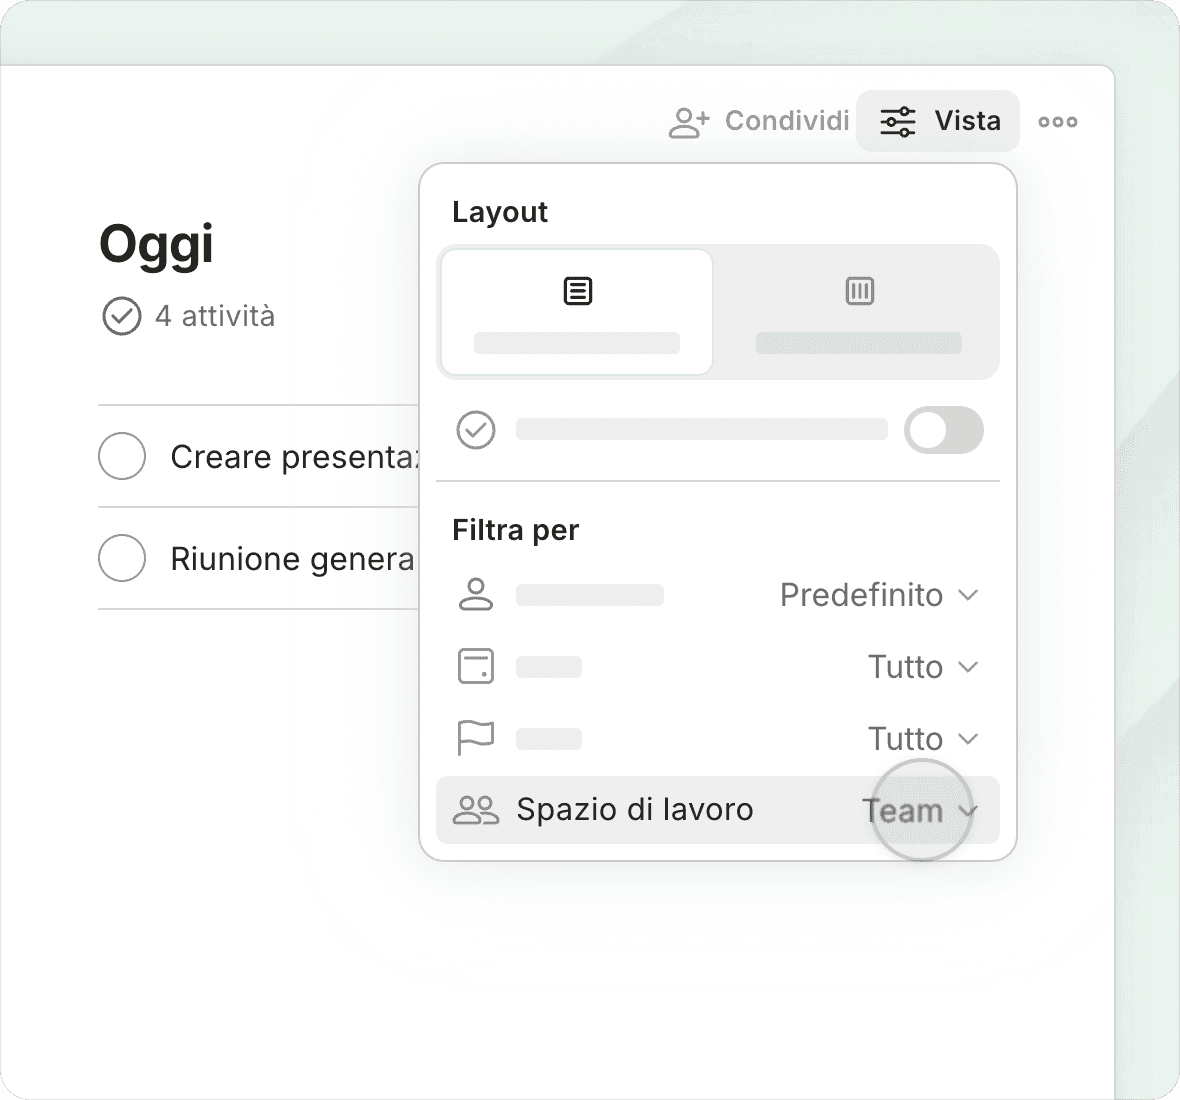The image size is (1180, 1100).
Task: Expand the Tutto dropdown beside calendar icon
Action: (922, 667)
